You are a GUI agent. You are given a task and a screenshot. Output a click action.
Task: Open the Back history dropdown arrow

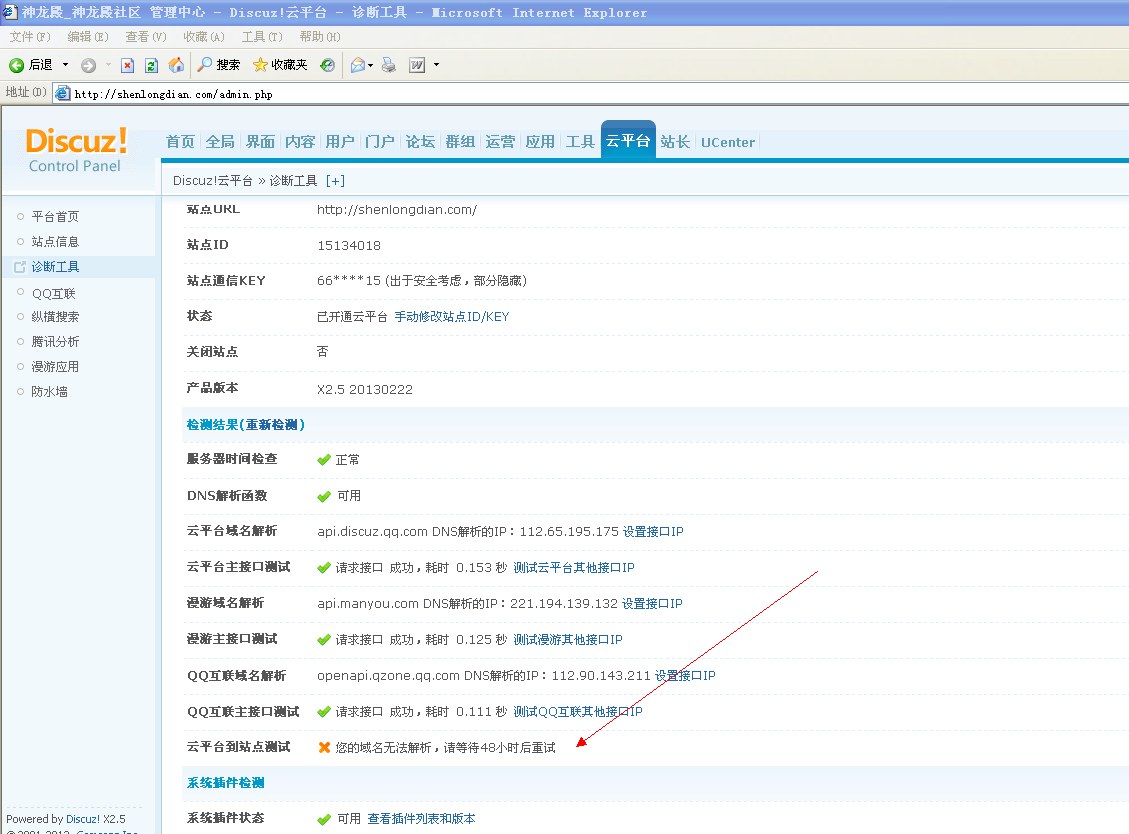66,65
